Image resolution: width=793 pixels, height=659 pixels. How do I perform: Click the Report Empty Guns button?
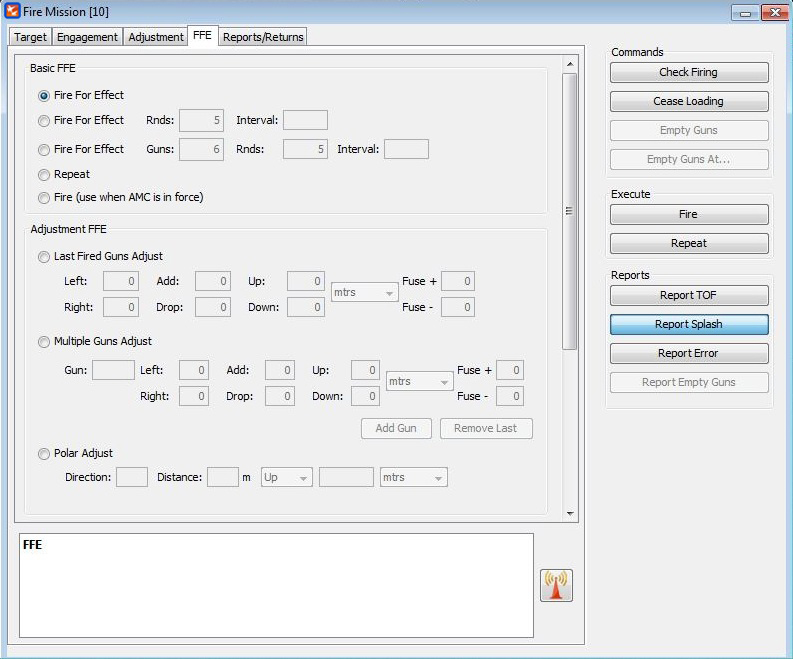pos(689,382)
